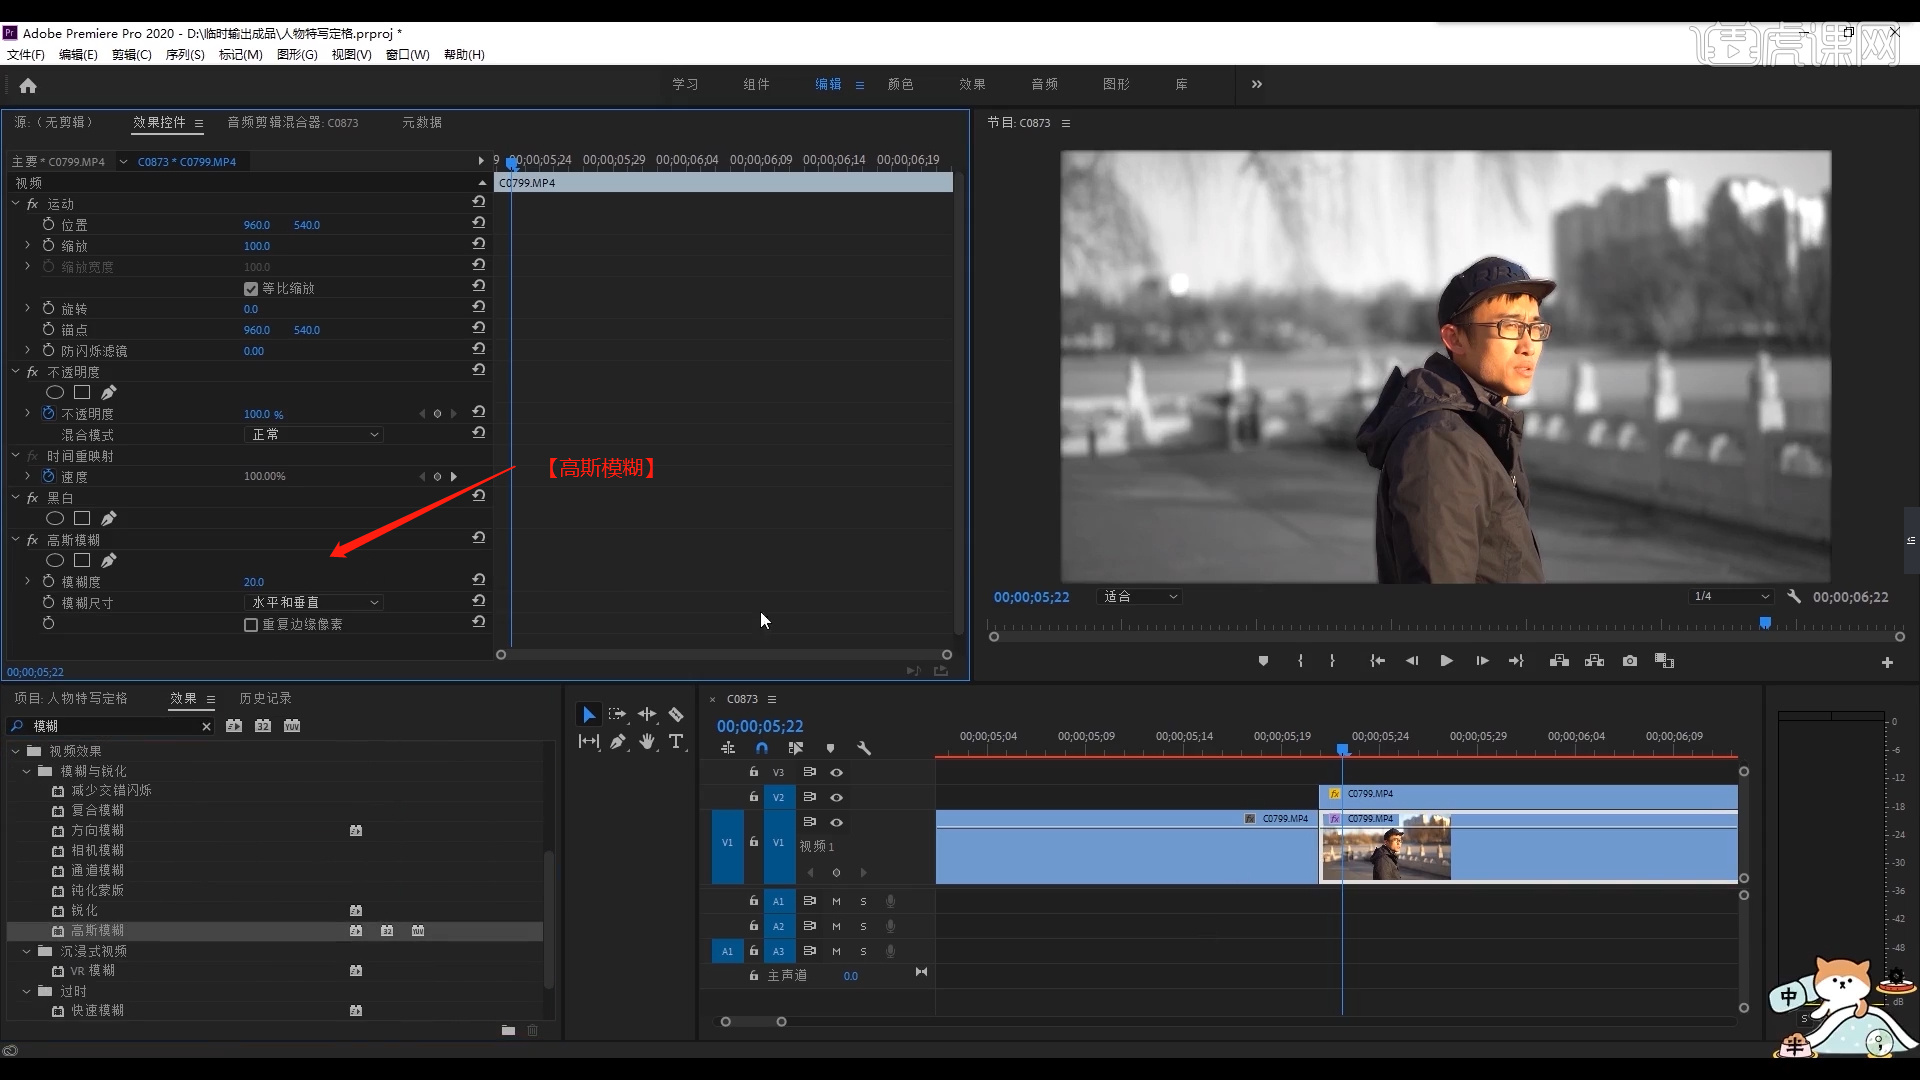Select the Hand tool
The height and width of the screenshot is (1080, 1920).
pyautogui.click(x=647, y=741)
